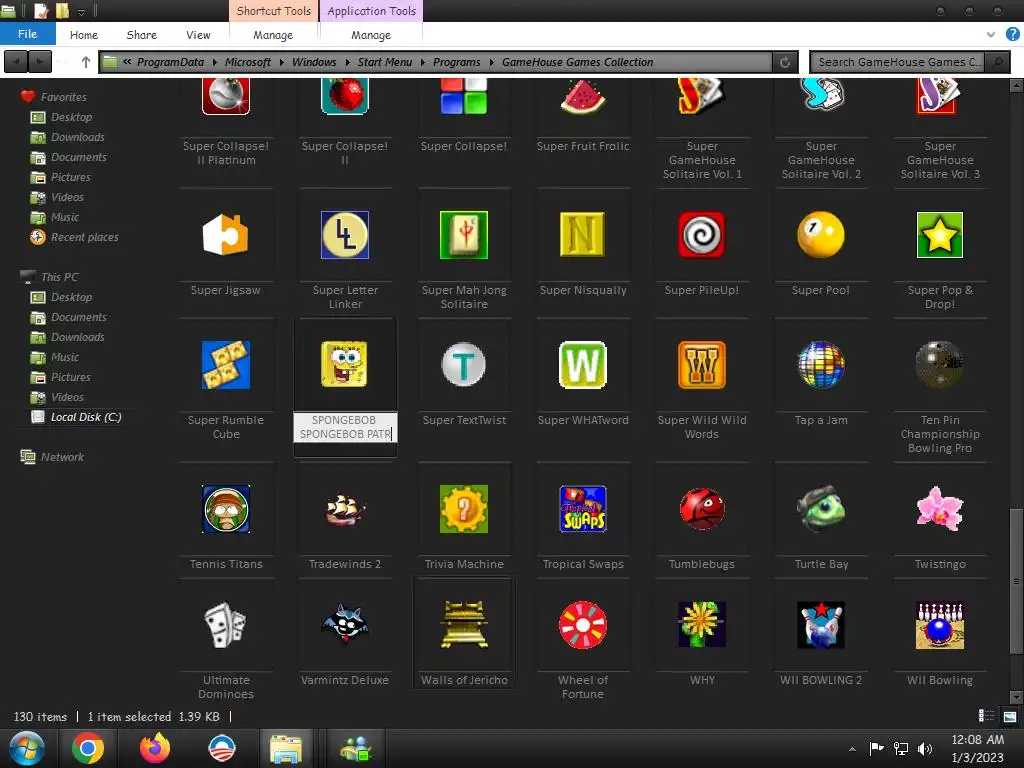Go back with the navigation arrow
Image resolution: width=1024 pixels, height=768 pixels.
[16, 62]
